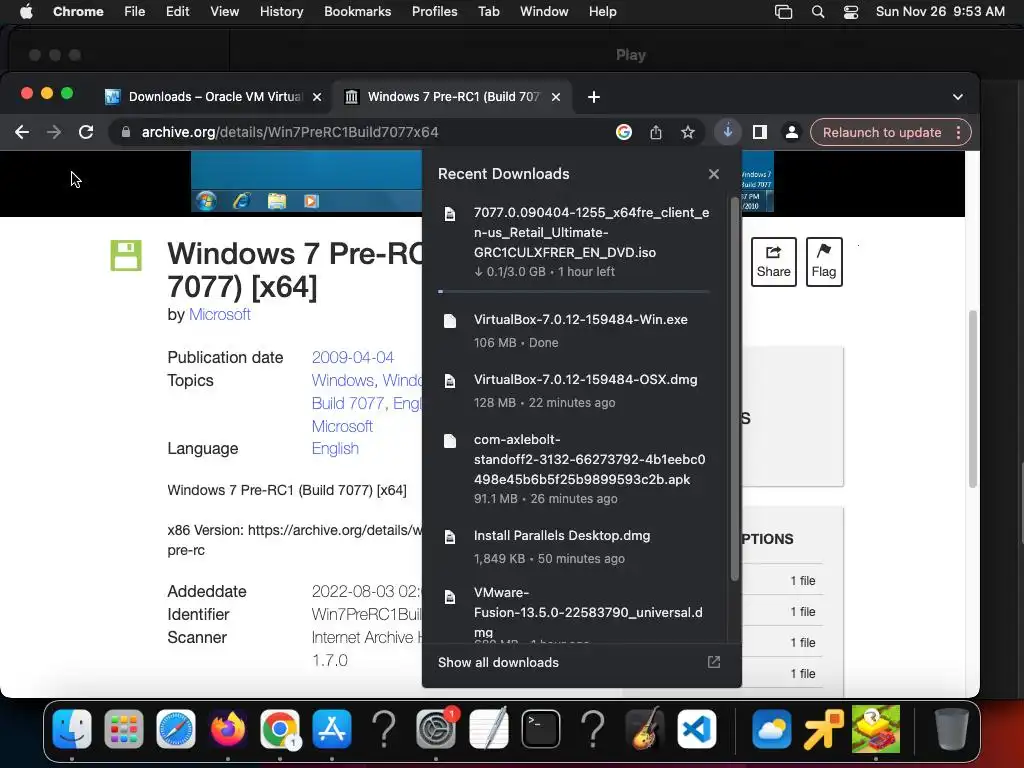Open the 2009-04-04 publication date link
The width and height of the screenshot is (1024, 768).
[353, 358]
